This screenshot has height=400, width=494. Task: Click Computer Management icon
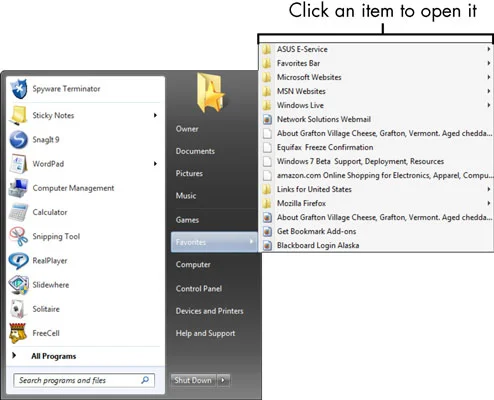point(18,188)
